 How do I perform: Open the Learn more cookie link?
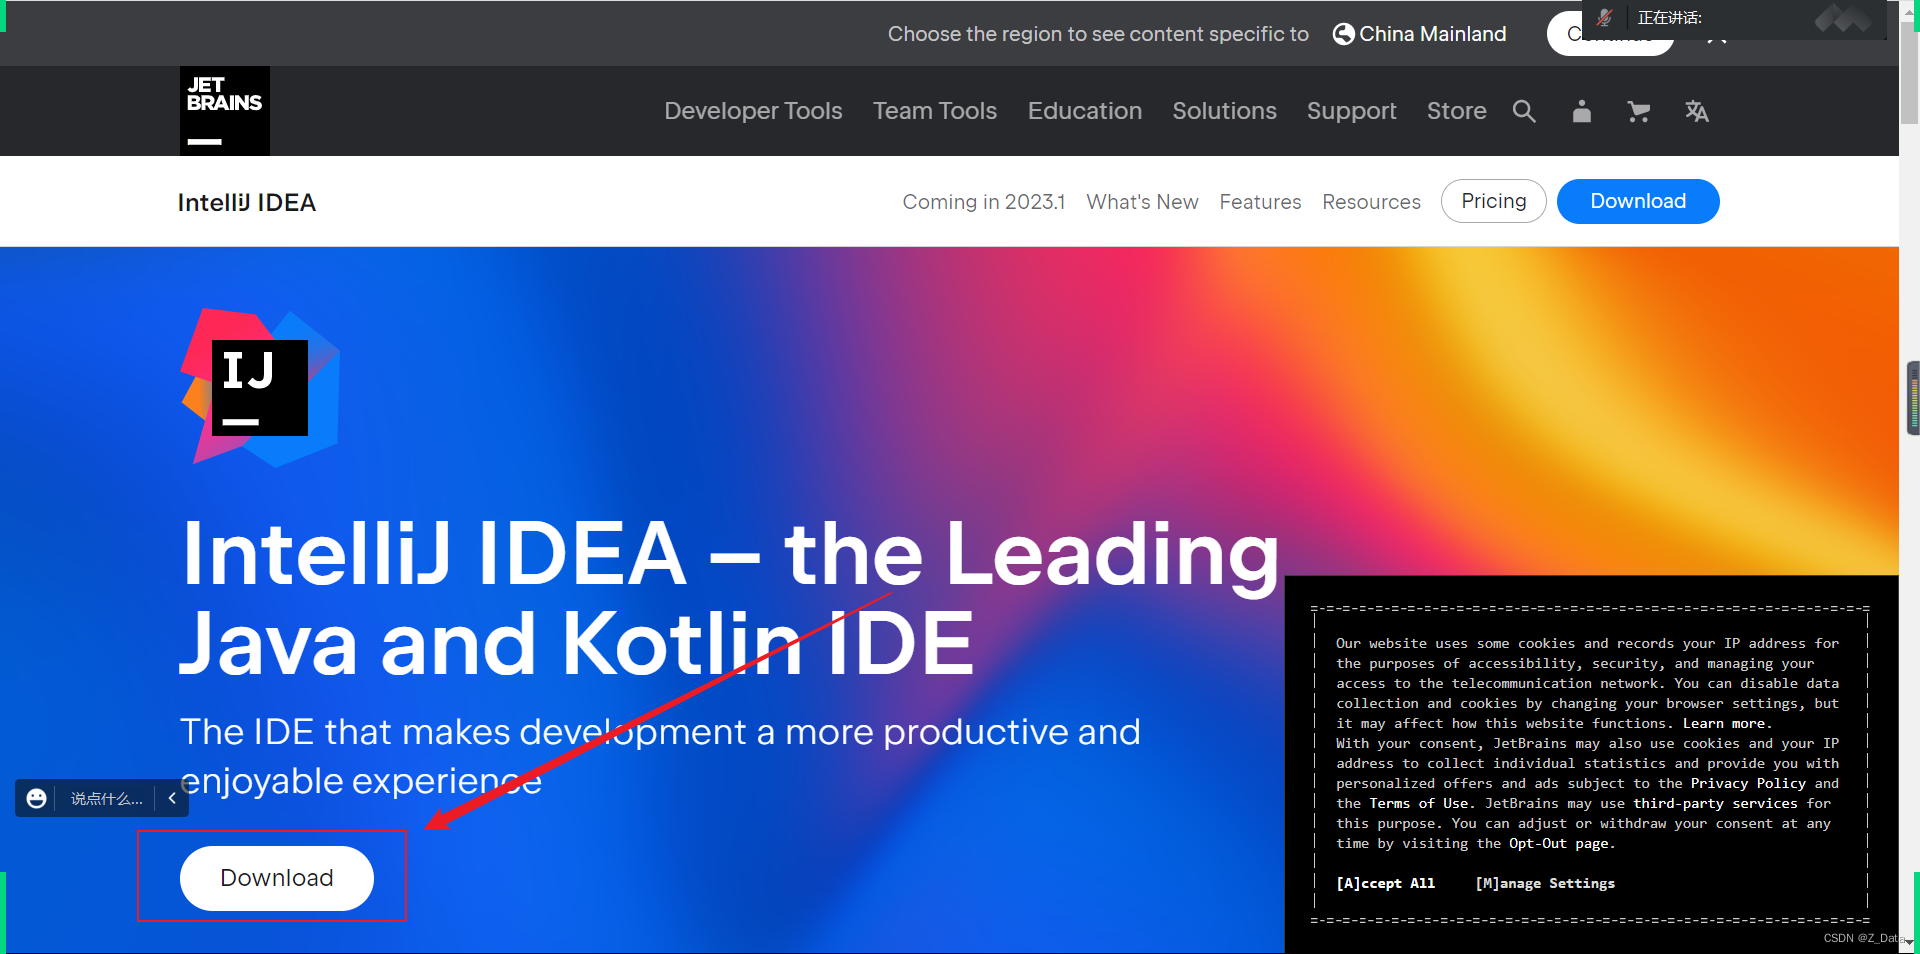[x=1724, y=723]
